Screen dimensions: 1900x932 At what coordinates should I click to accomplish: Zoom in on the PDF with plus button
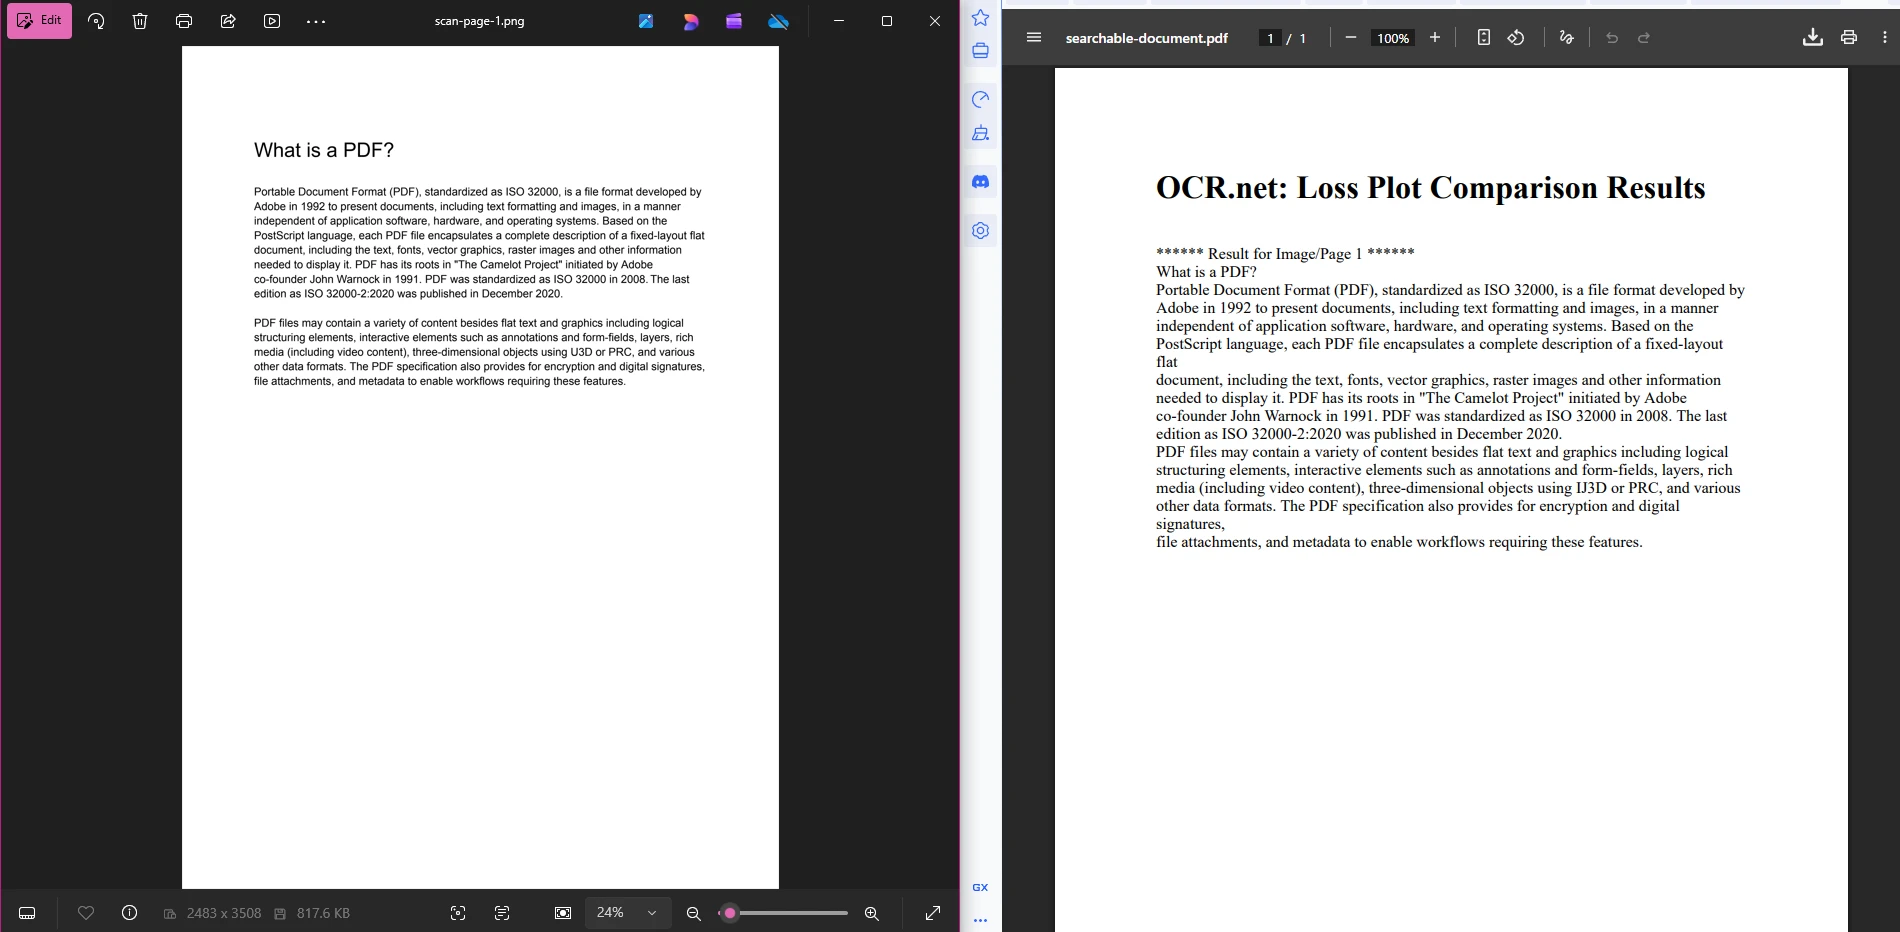coord(1434,37)
